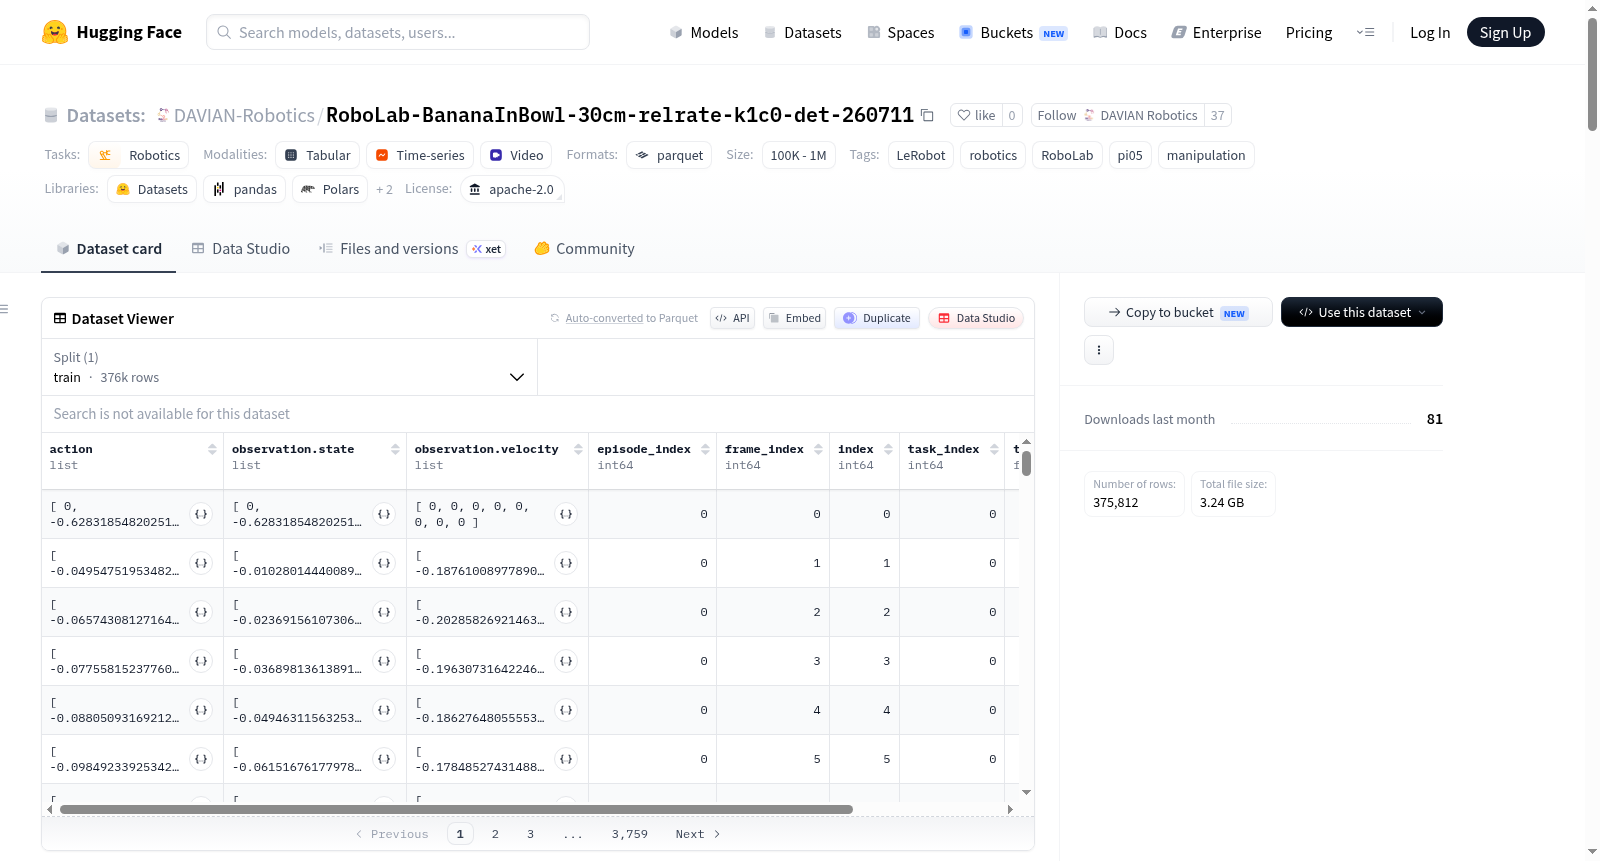The height and width of the screenshot is (861, 1600).
Task: Click the Log In link
Action: click(x=1430, y=32)
